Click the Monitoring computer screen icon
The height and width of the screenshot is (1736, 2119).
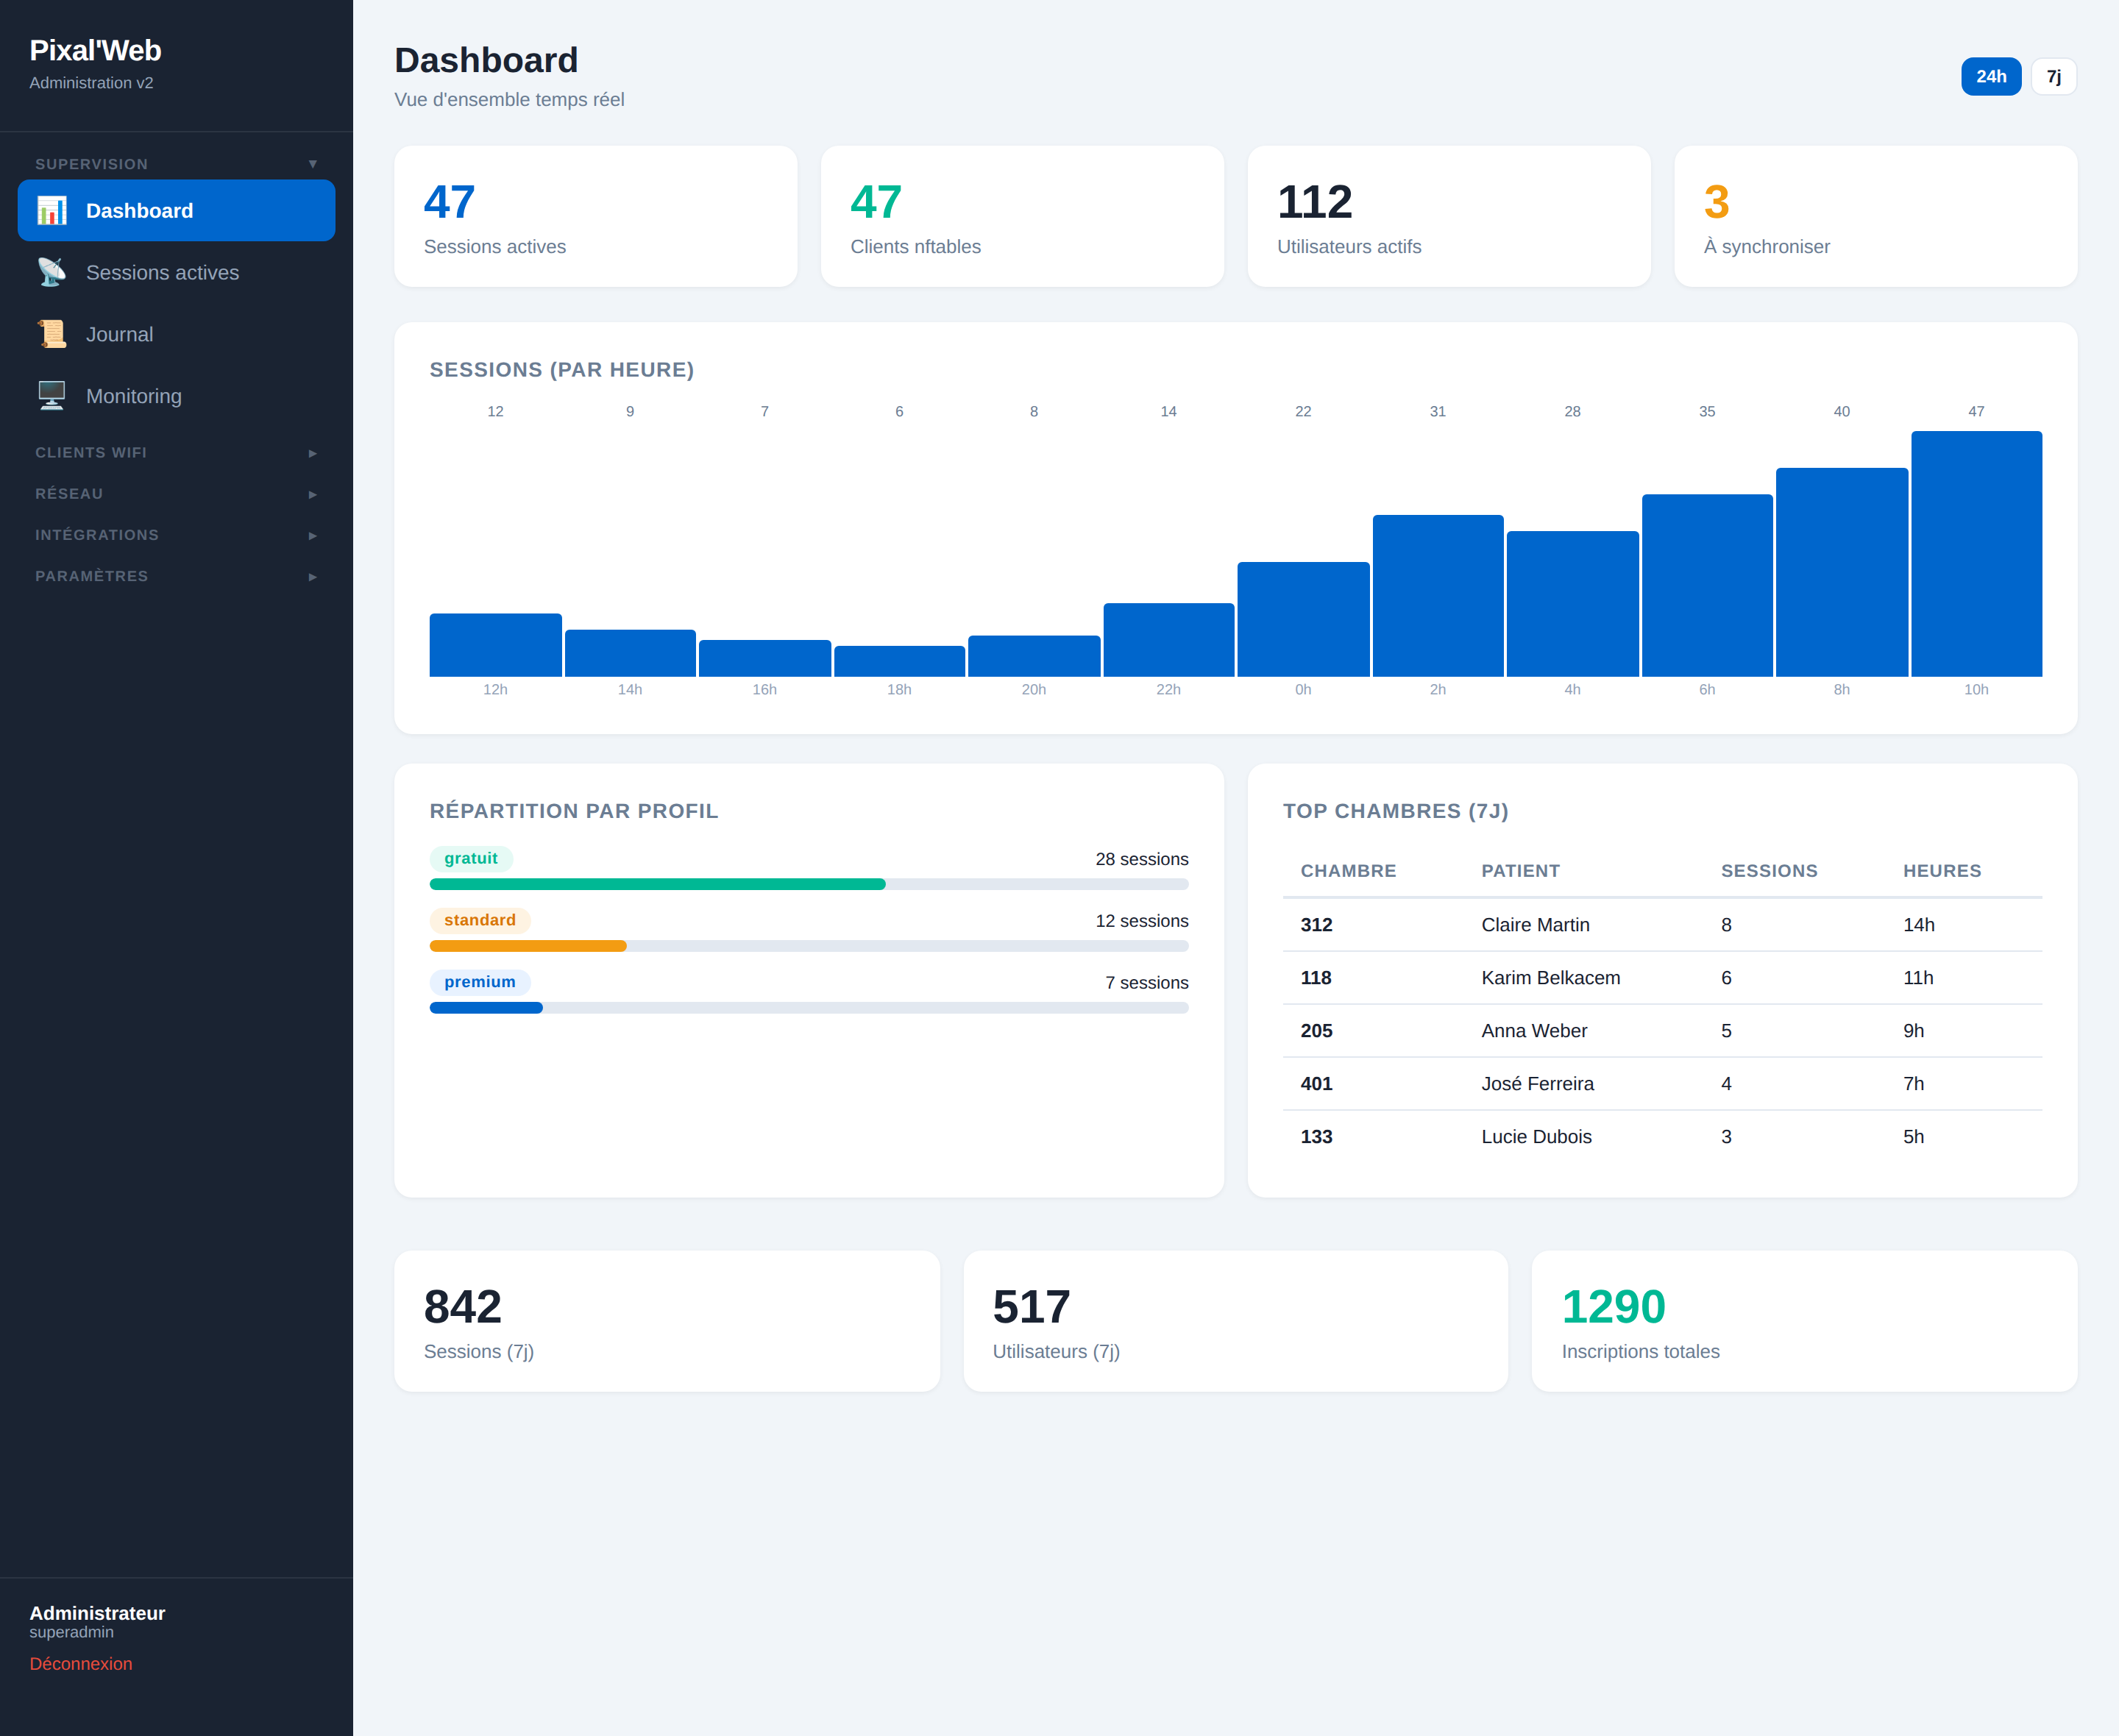52,396
